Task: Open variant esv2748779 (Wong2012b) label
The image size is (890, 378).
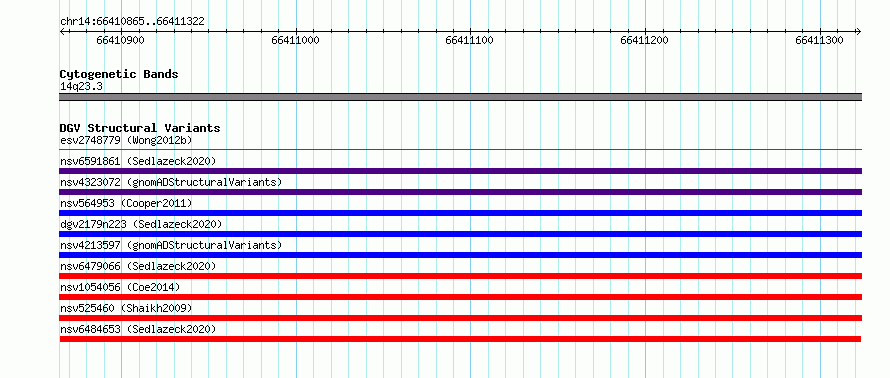Action: pos(126,140)
